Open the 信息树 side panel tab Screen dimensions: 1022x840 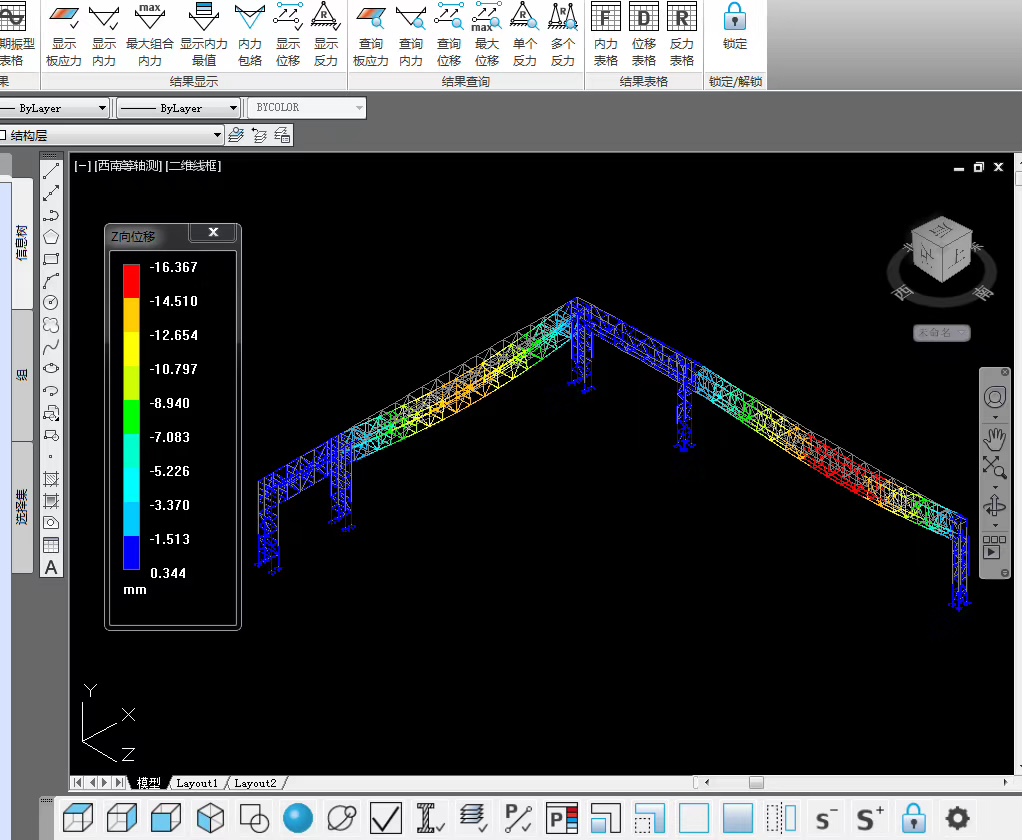coord(22,244)
